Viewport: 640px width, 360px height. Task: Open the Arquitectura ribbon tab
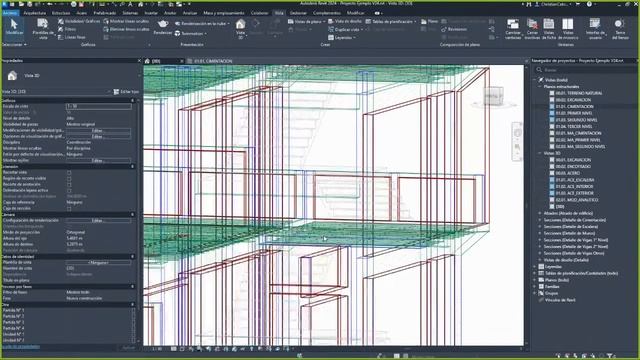click(35, 13)
